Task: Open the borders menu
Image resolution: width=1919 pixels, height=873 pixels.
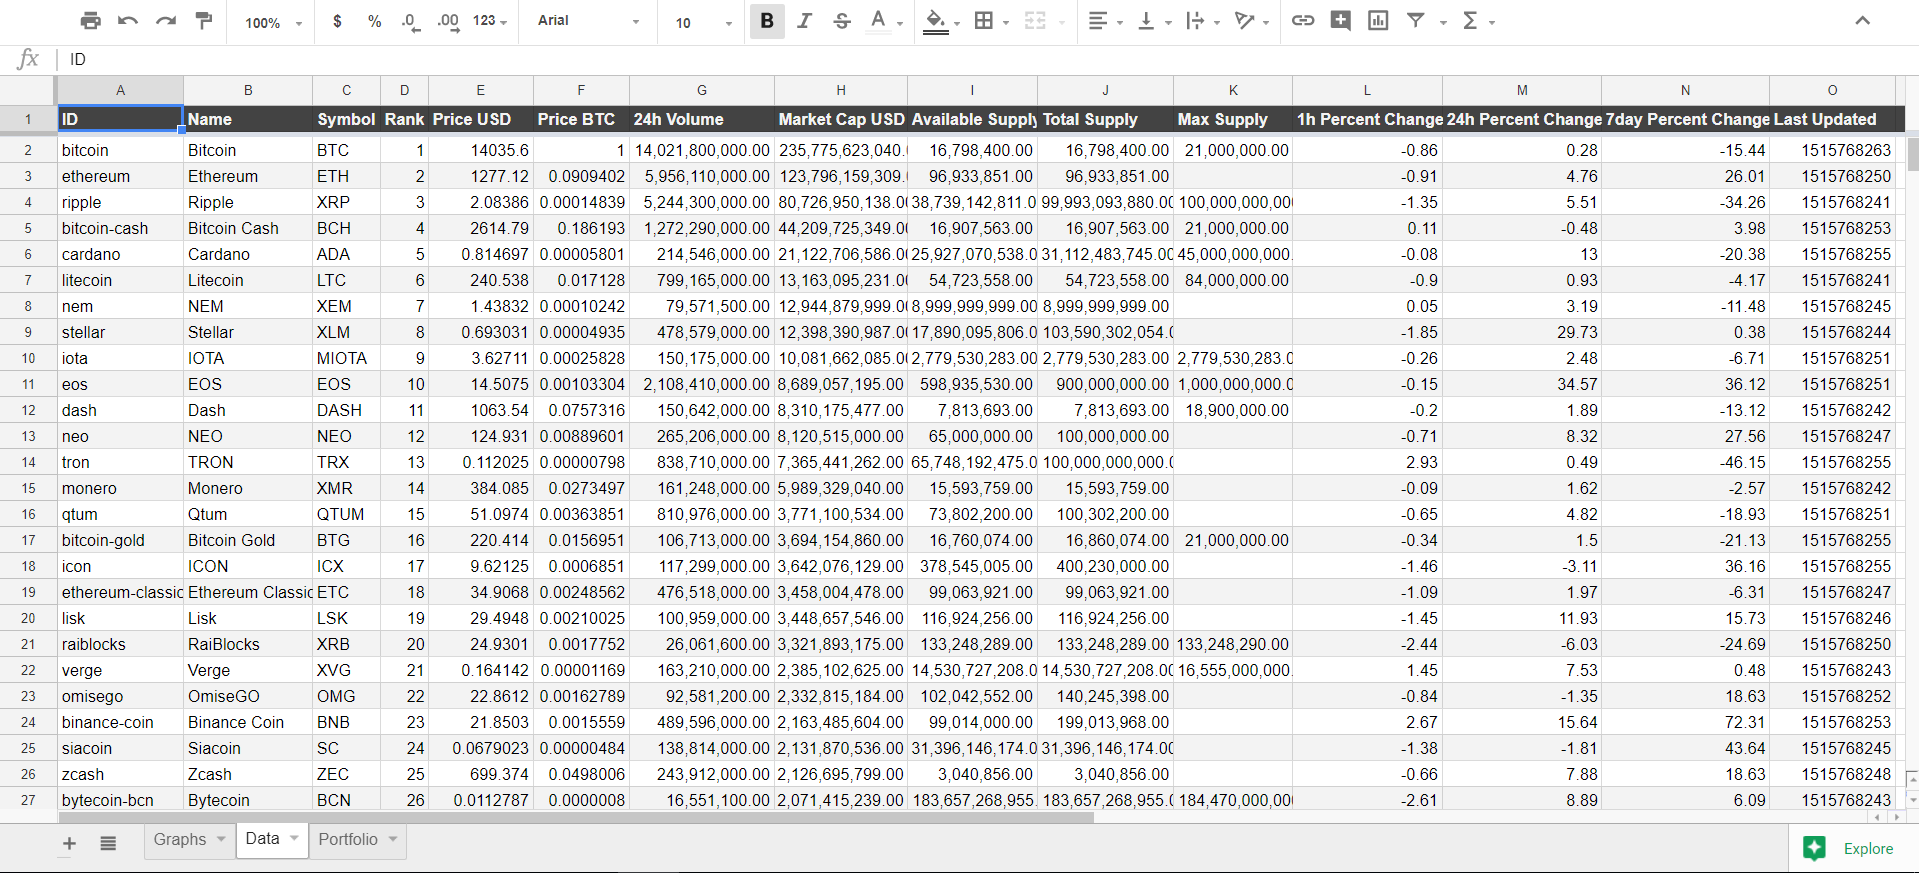Action: coord(984,21)
